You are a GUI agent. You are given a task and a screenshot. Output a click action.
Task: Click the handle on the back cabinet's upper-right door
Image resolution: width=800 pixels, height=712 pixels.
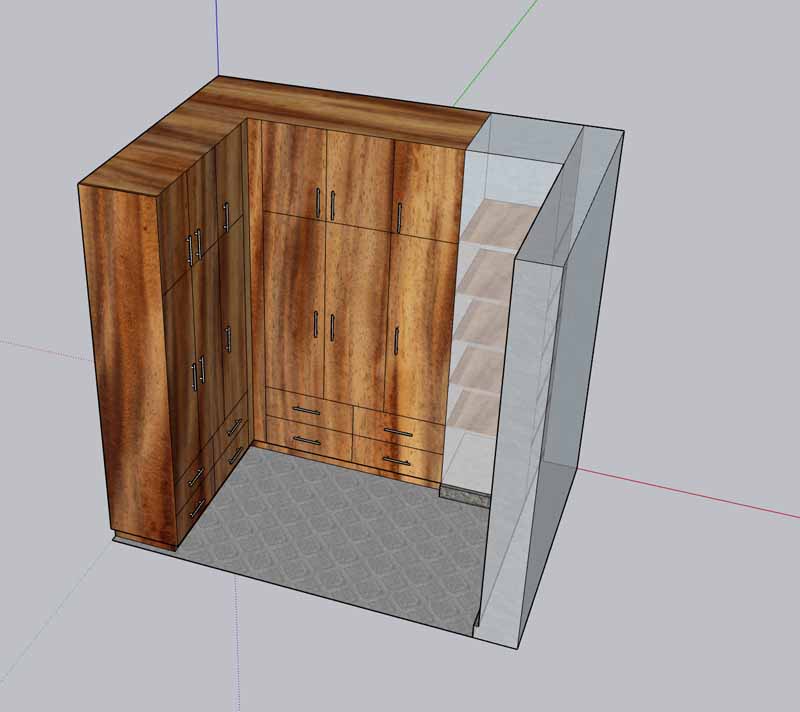tap(399, 217)
